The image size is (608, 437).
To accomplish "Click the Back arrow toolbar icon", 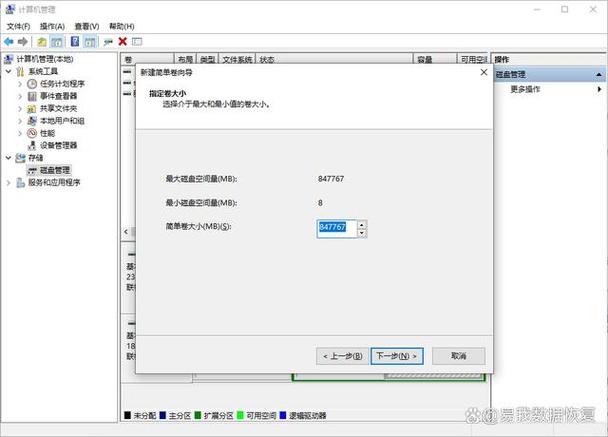I will pyautogui.click(x=9, y=41).
